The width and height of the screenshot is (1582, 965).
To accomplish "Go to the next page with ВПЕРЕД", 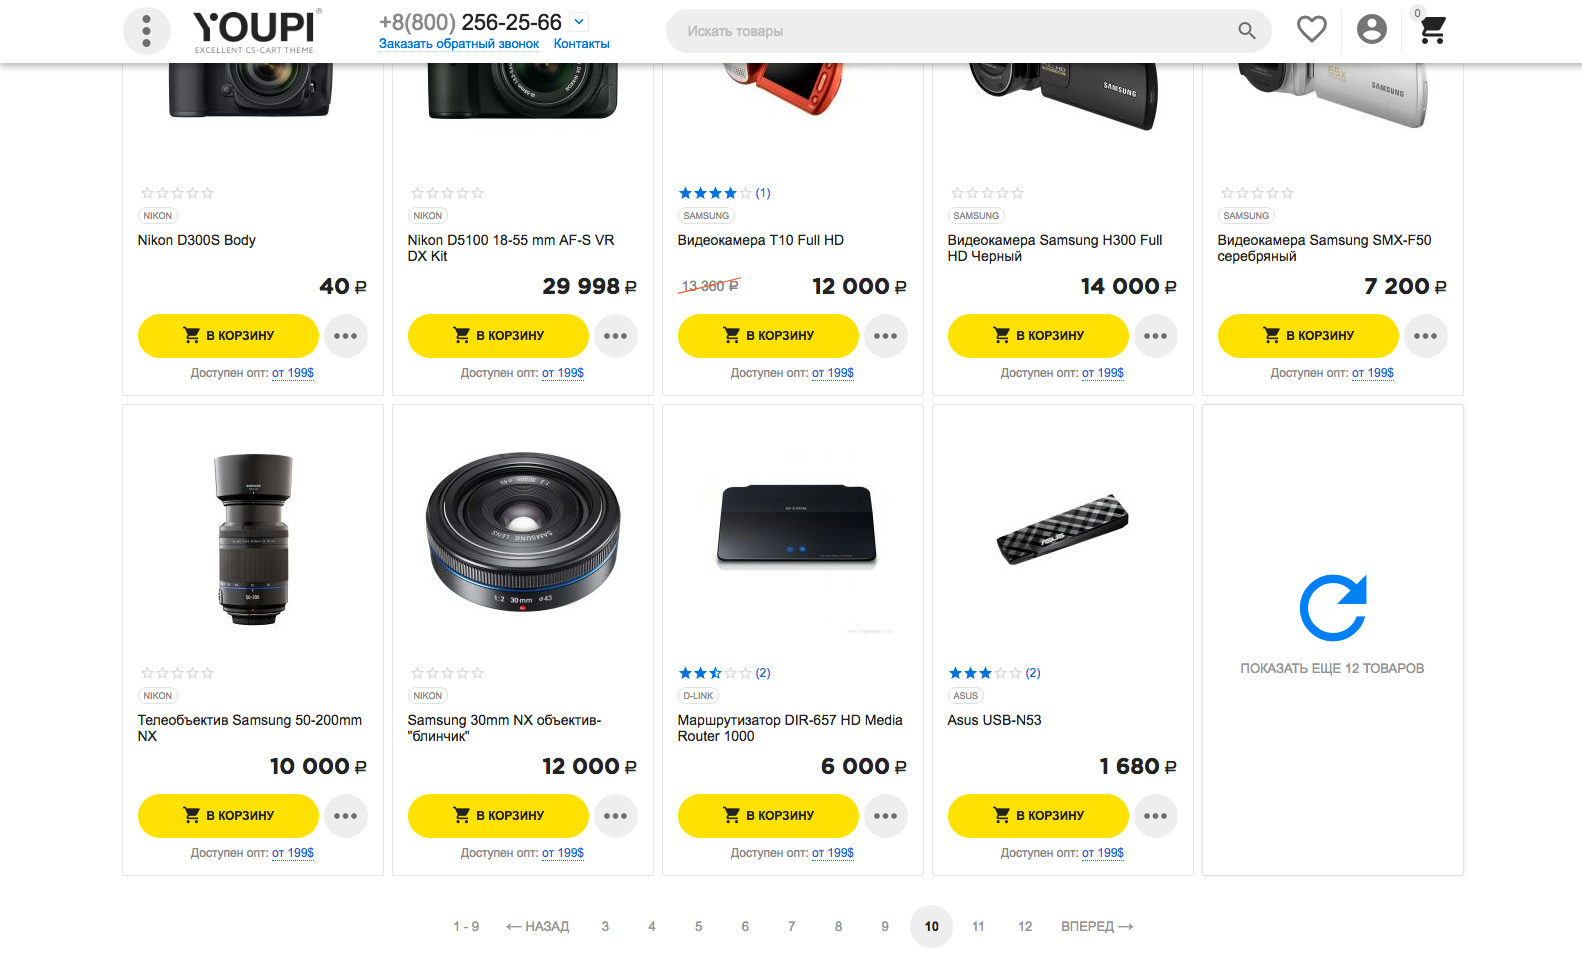I will click(x=1097, y=927).
